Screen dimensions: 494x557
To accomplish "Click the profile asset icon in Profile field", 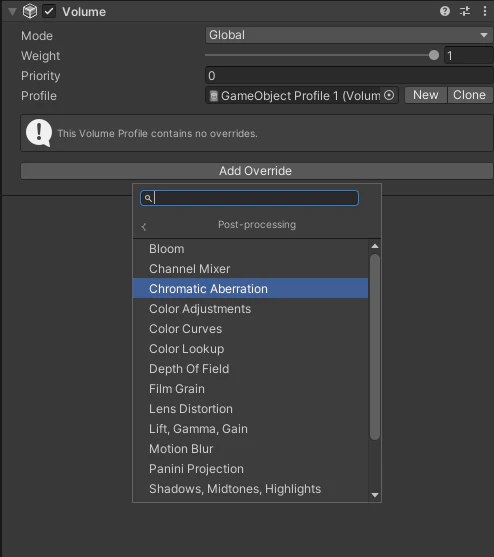I will pos(213,96).
